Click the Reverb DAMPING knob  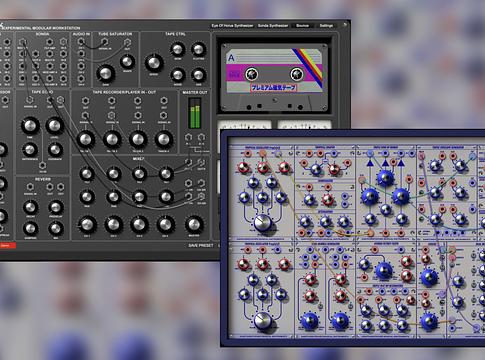coord(30,229)
